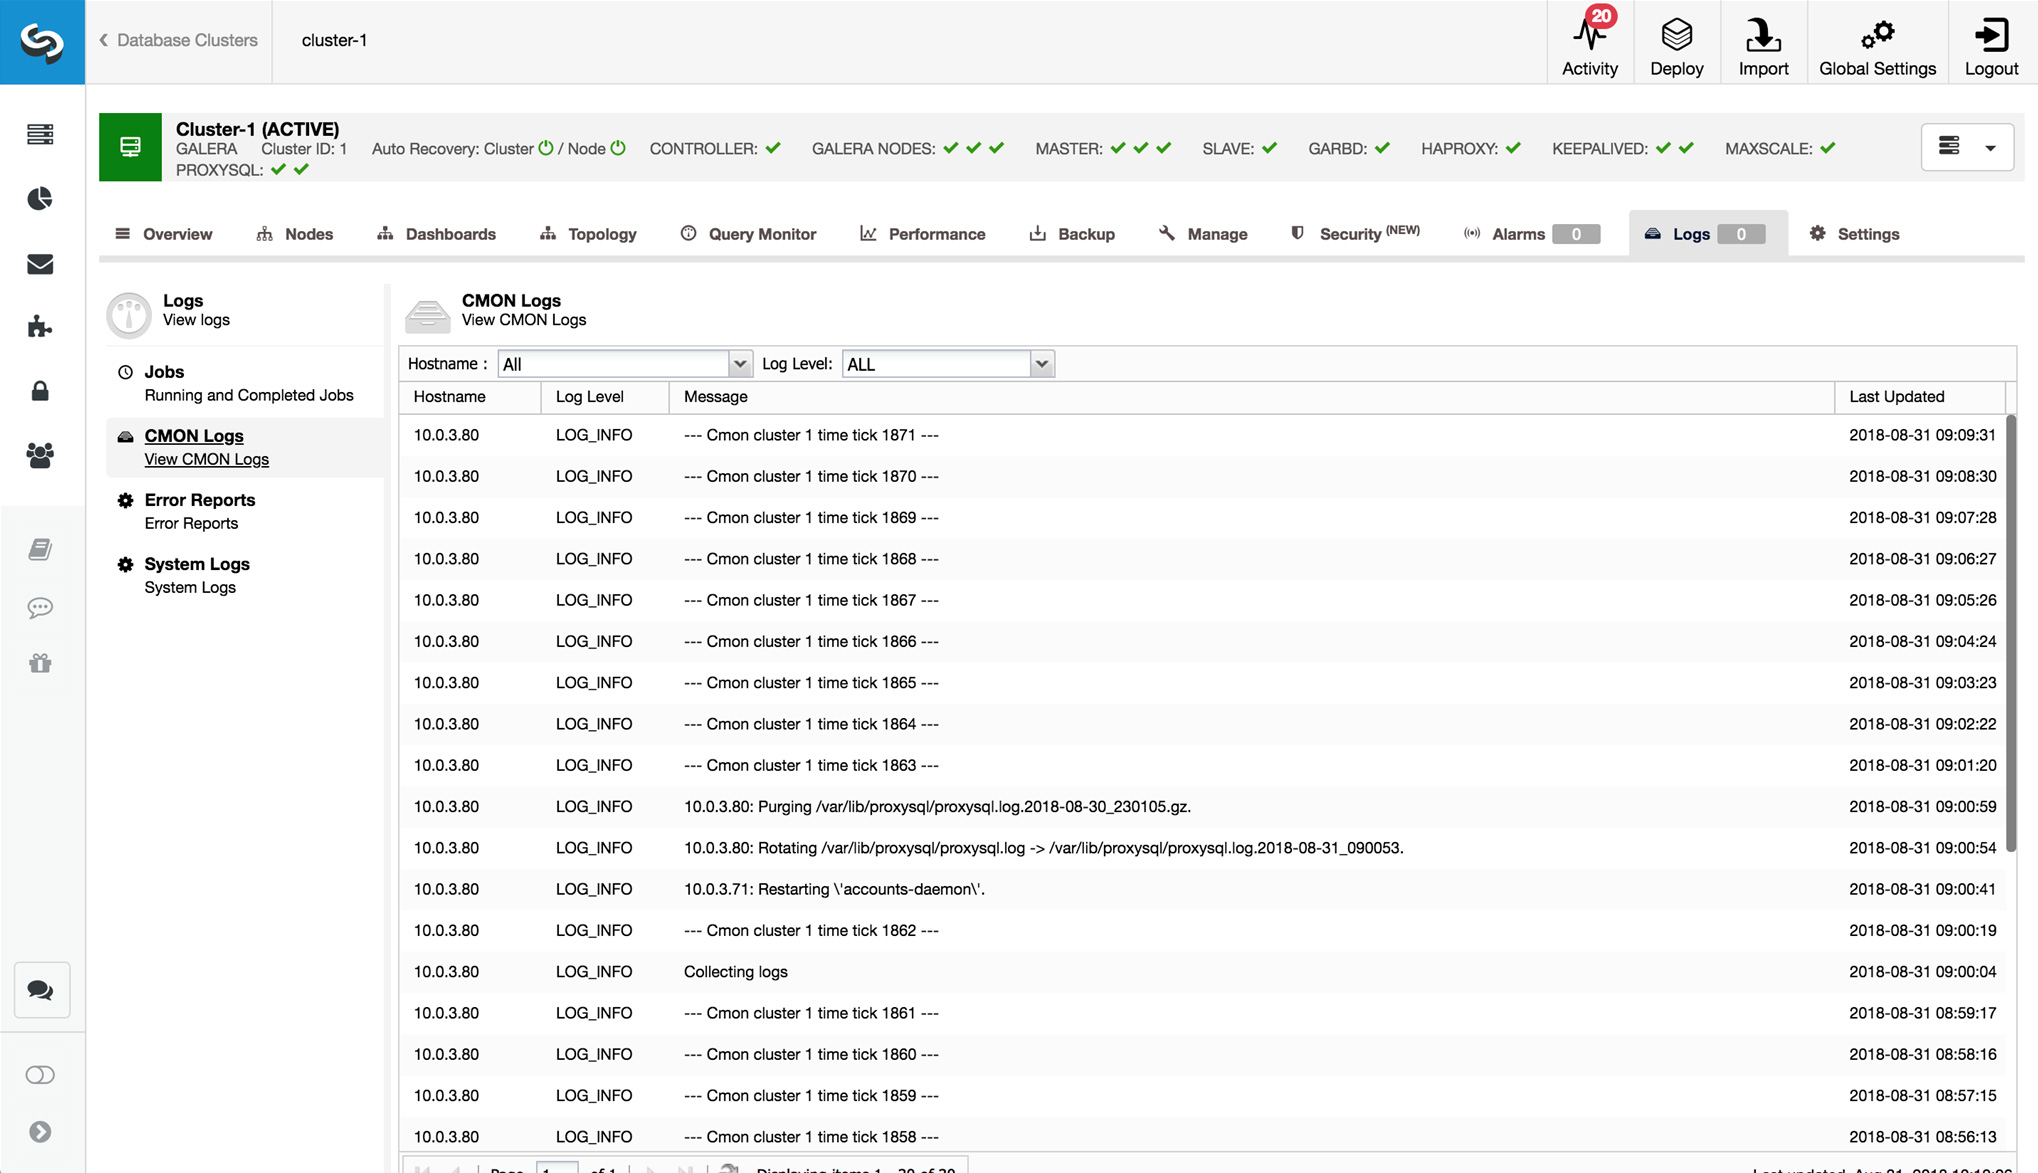
Task: Toggle Cluster auto recovery power icon
Action: click(x=546, y=148)
